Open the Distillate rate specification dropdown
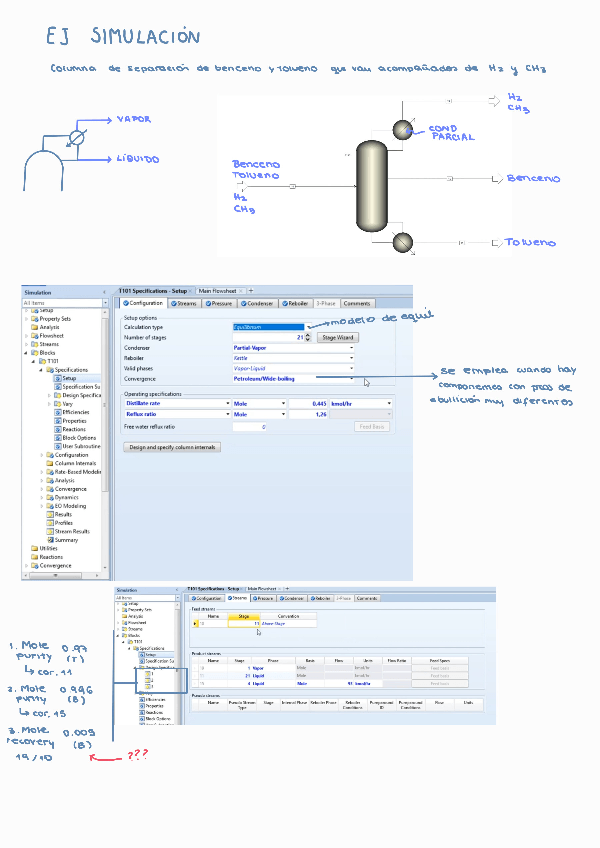Screen dimensions: 600x848 coord(226,403)
